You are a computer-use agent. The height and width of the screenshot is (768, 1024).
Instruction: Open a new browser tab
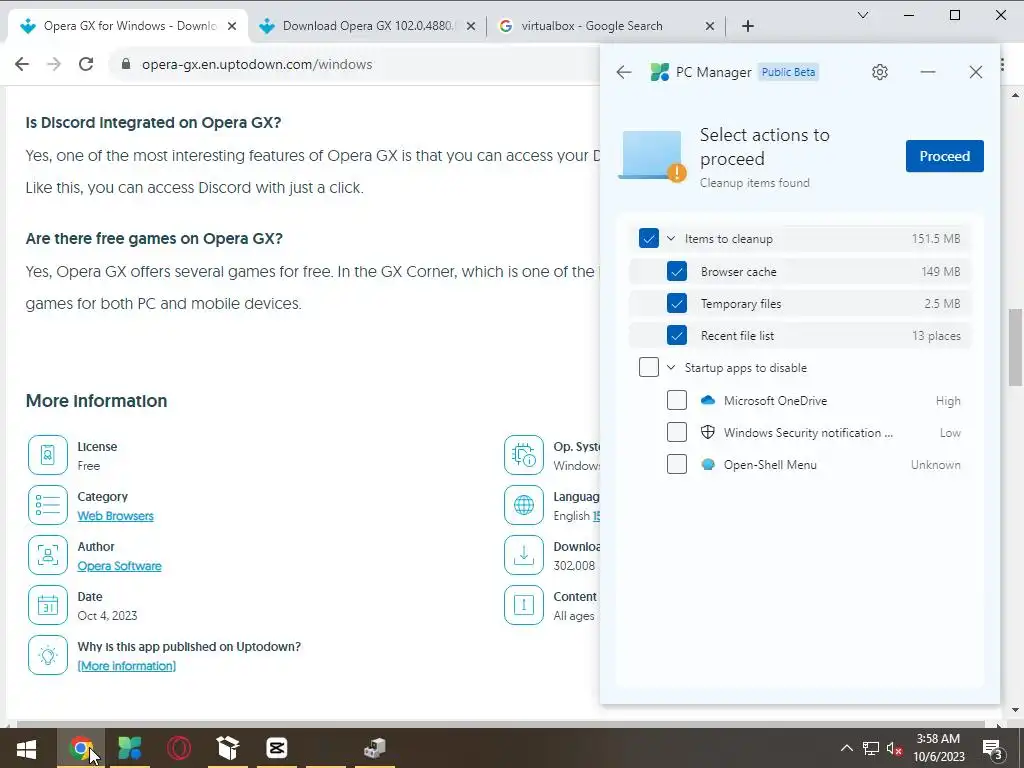coord(748,26)
